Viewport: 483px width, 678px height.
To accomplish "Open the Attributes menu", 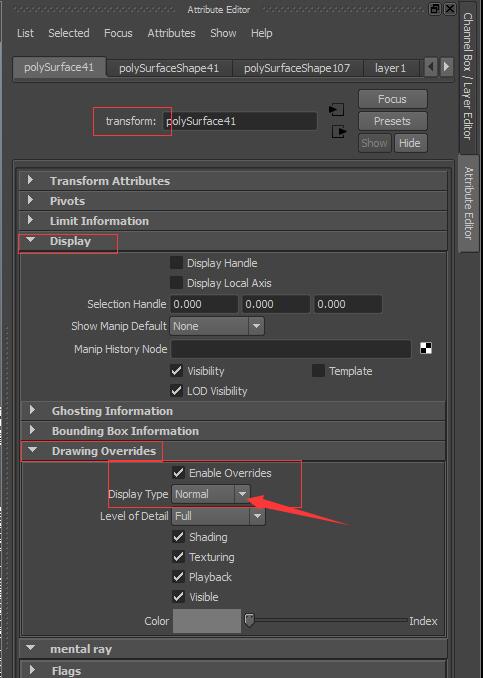I will (x=171, y=33).
